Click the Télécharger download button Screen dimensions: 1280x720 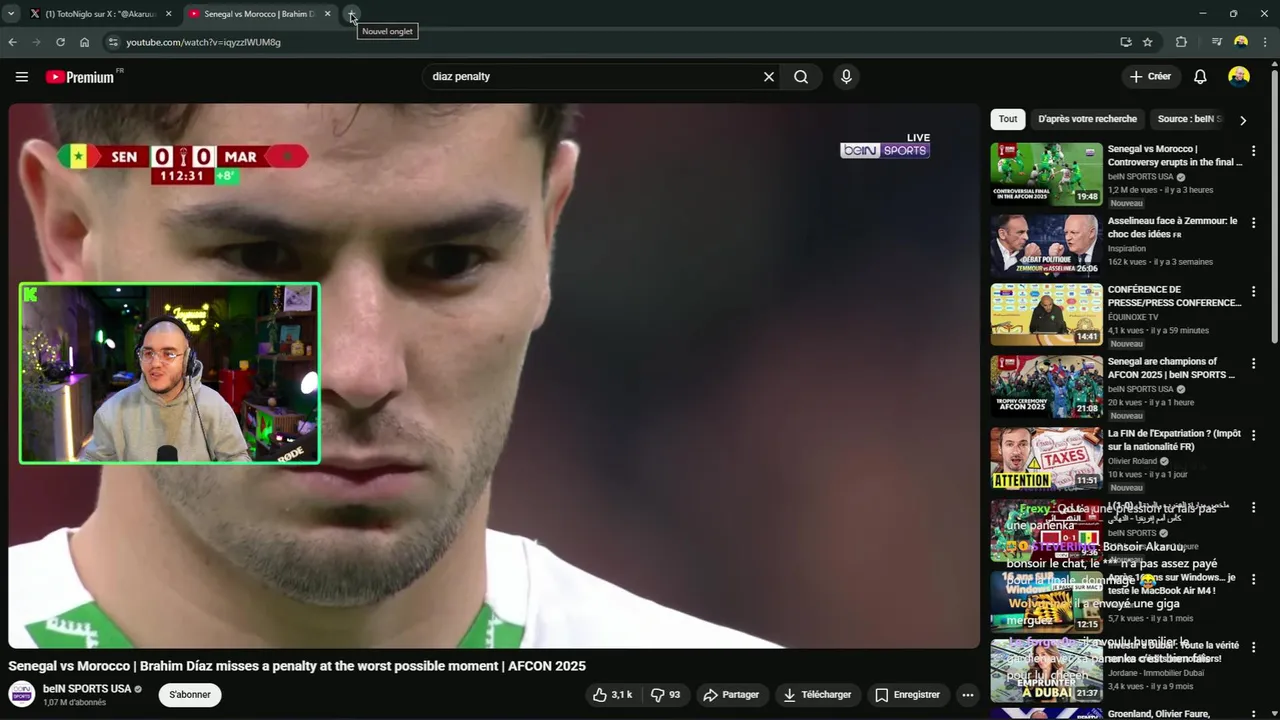(817, 694)
